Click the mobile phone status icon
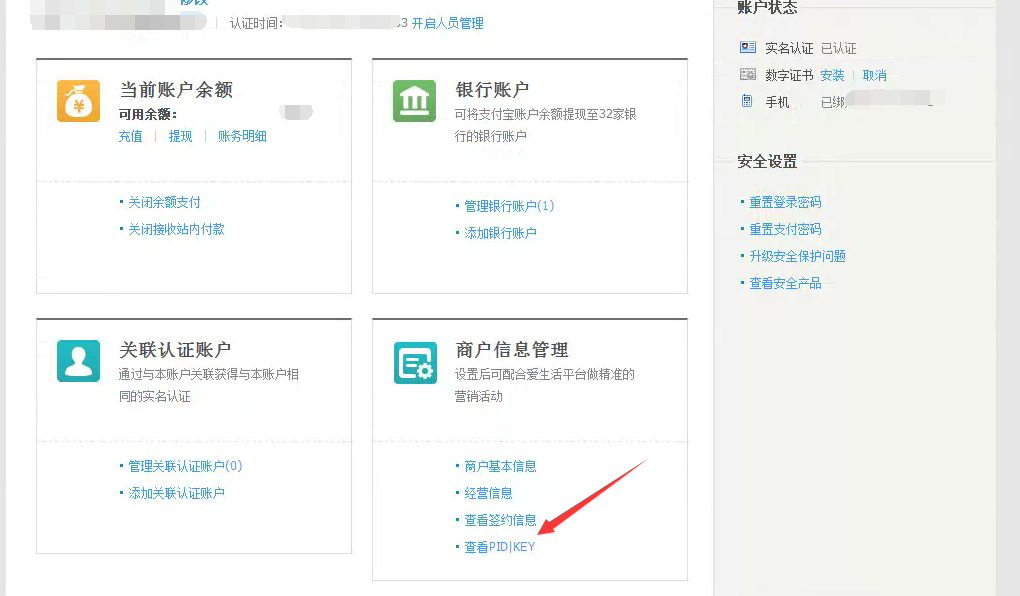The height and width of the screenshot is (596, 1020). point(747,101)
